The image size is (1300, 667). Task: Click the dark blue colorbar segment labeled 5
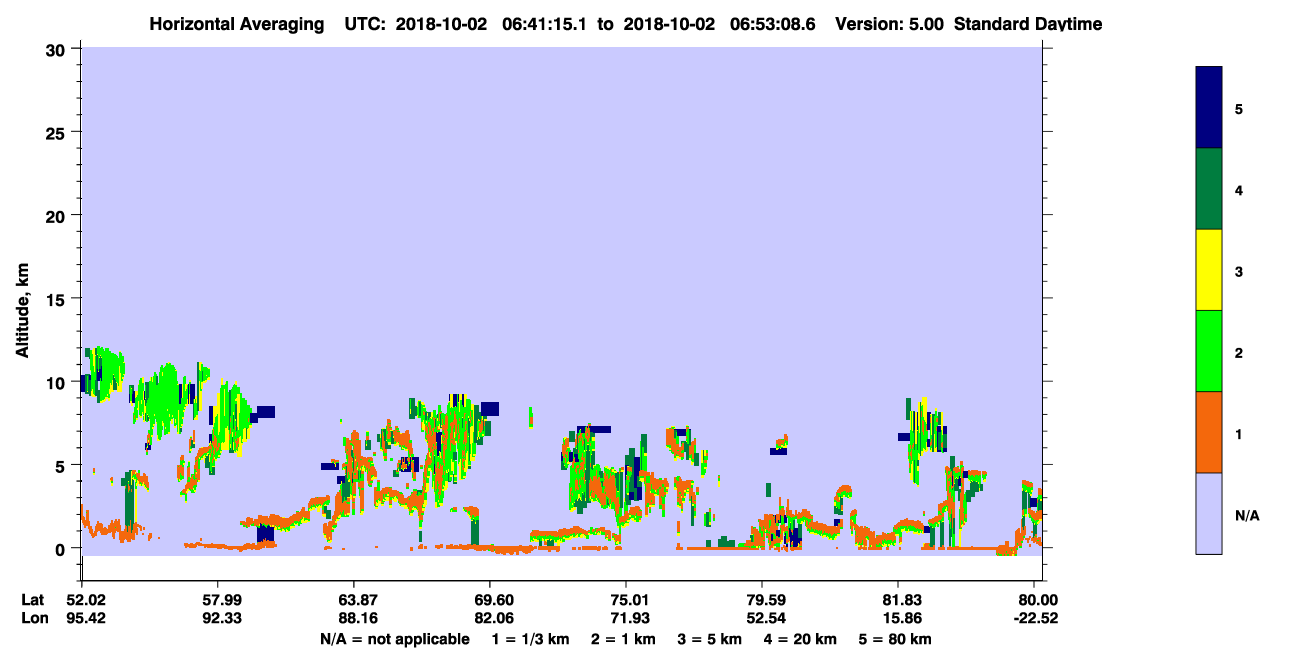[1209, 108]
